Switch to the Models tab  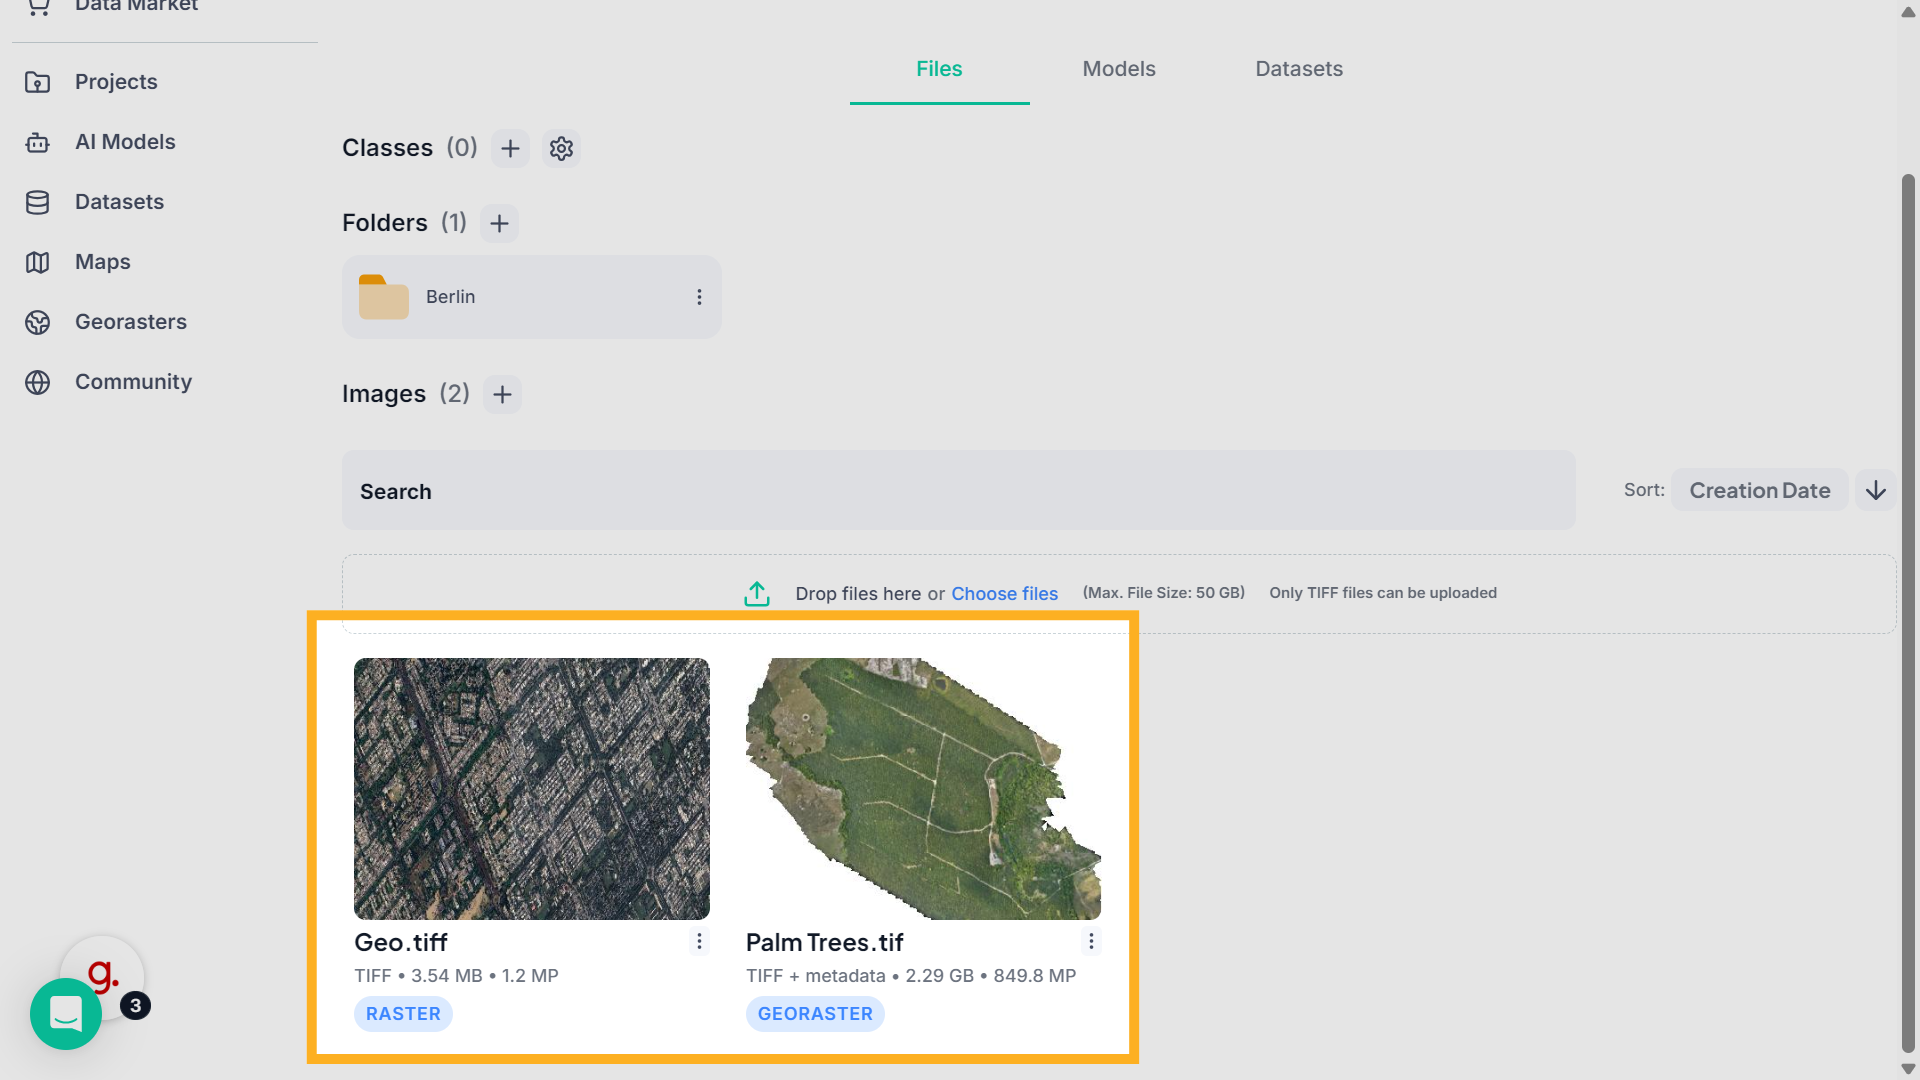coord(1119,69)
